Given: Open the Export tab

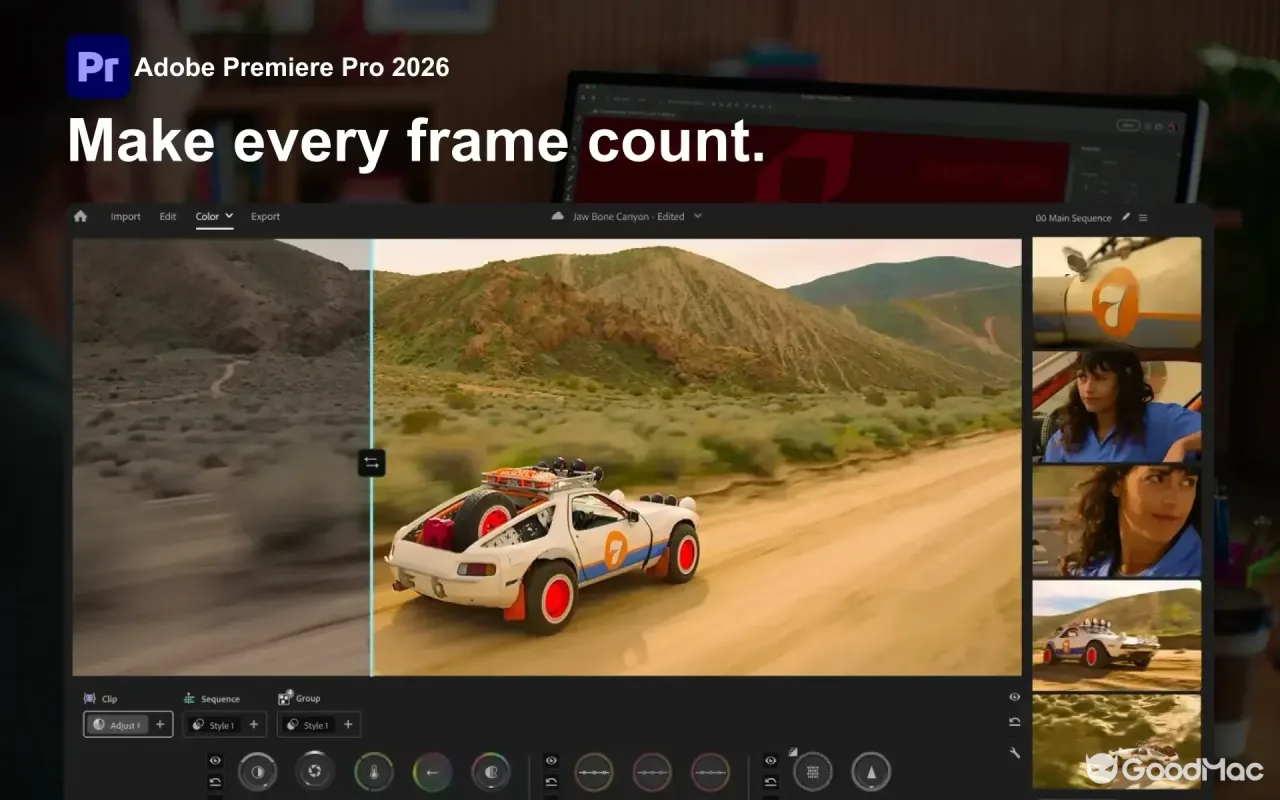Looking at the screenshot, I should point(265,217).
